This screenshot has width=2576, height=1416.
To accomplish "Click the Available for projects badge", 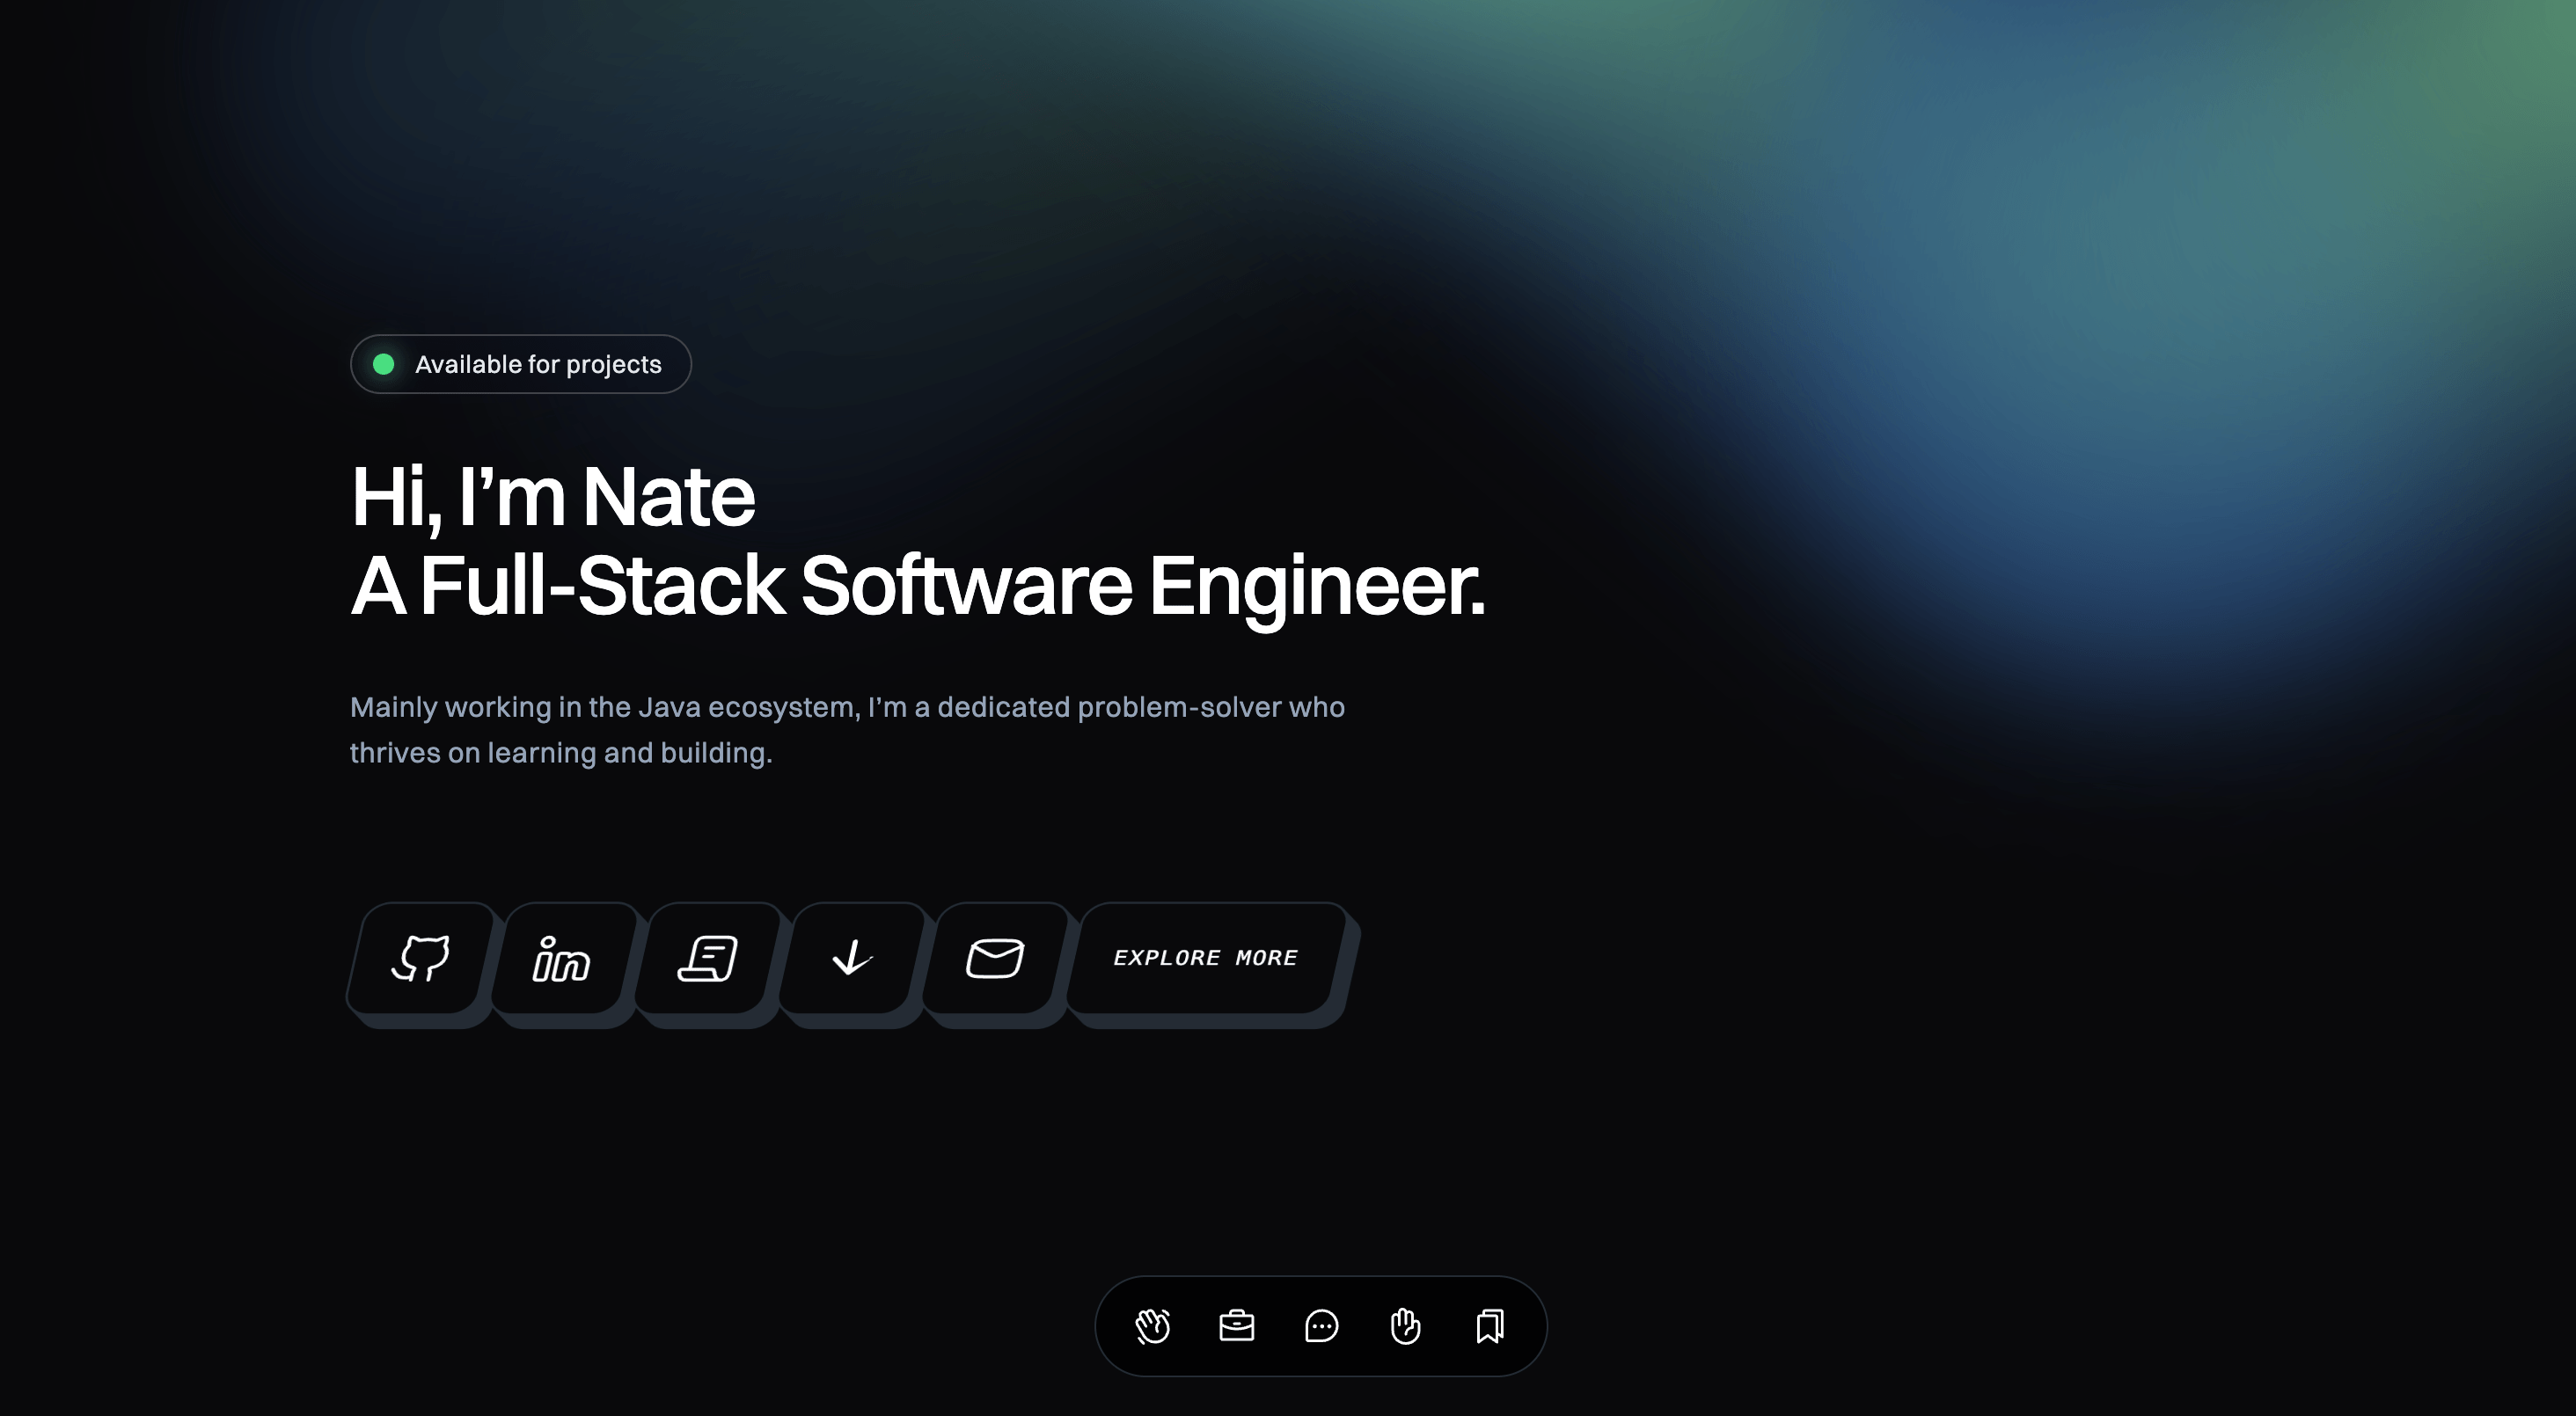I will (x=521, y=364).
